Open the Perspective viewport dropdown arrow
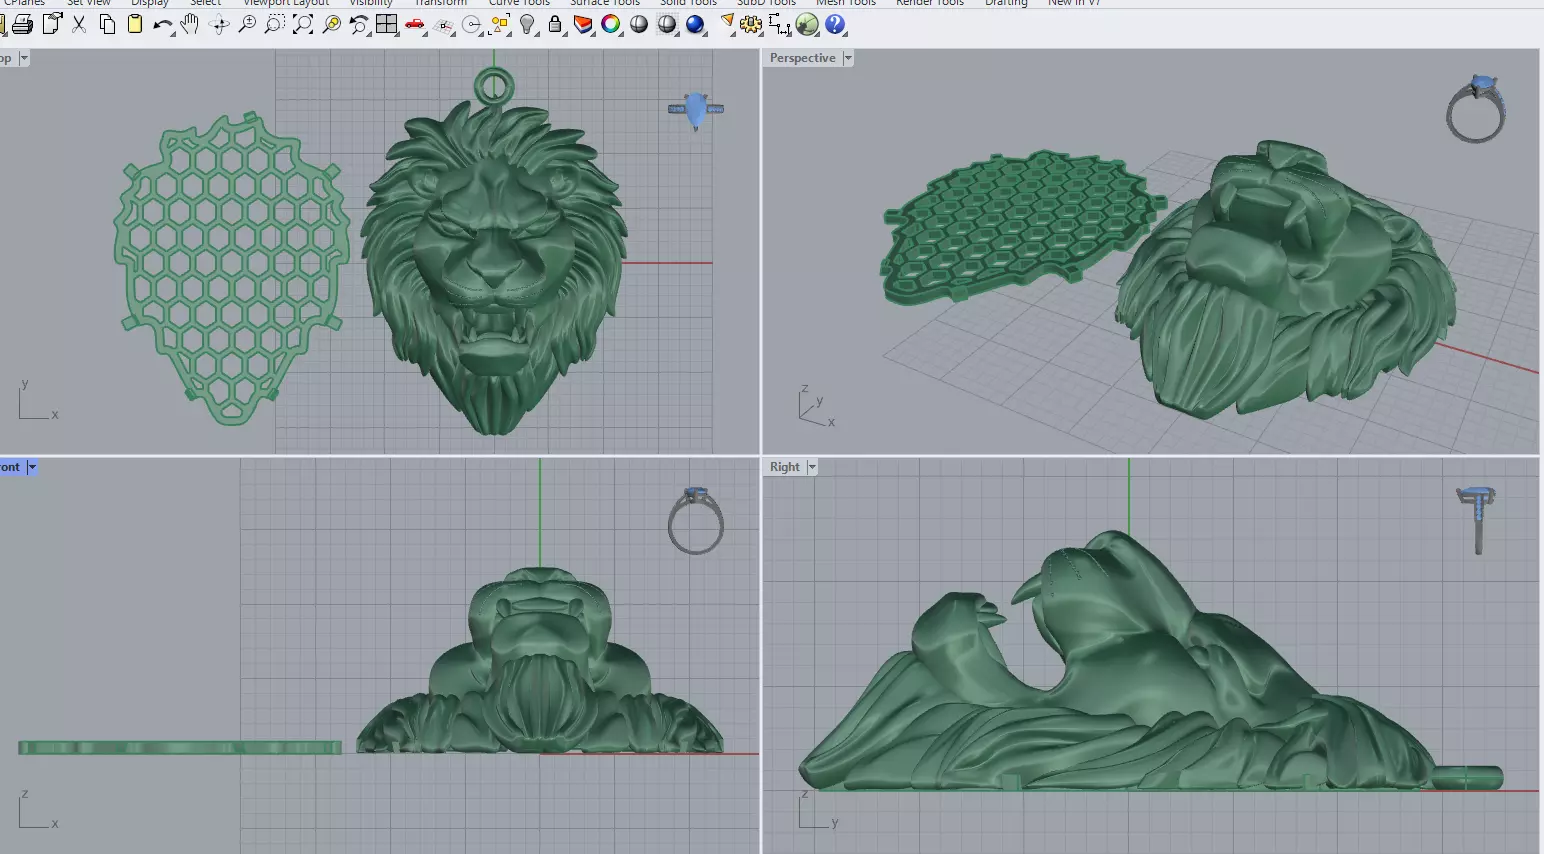This screenshot has height=854, width=1544. pyautogui.click(x=848, y=58)
